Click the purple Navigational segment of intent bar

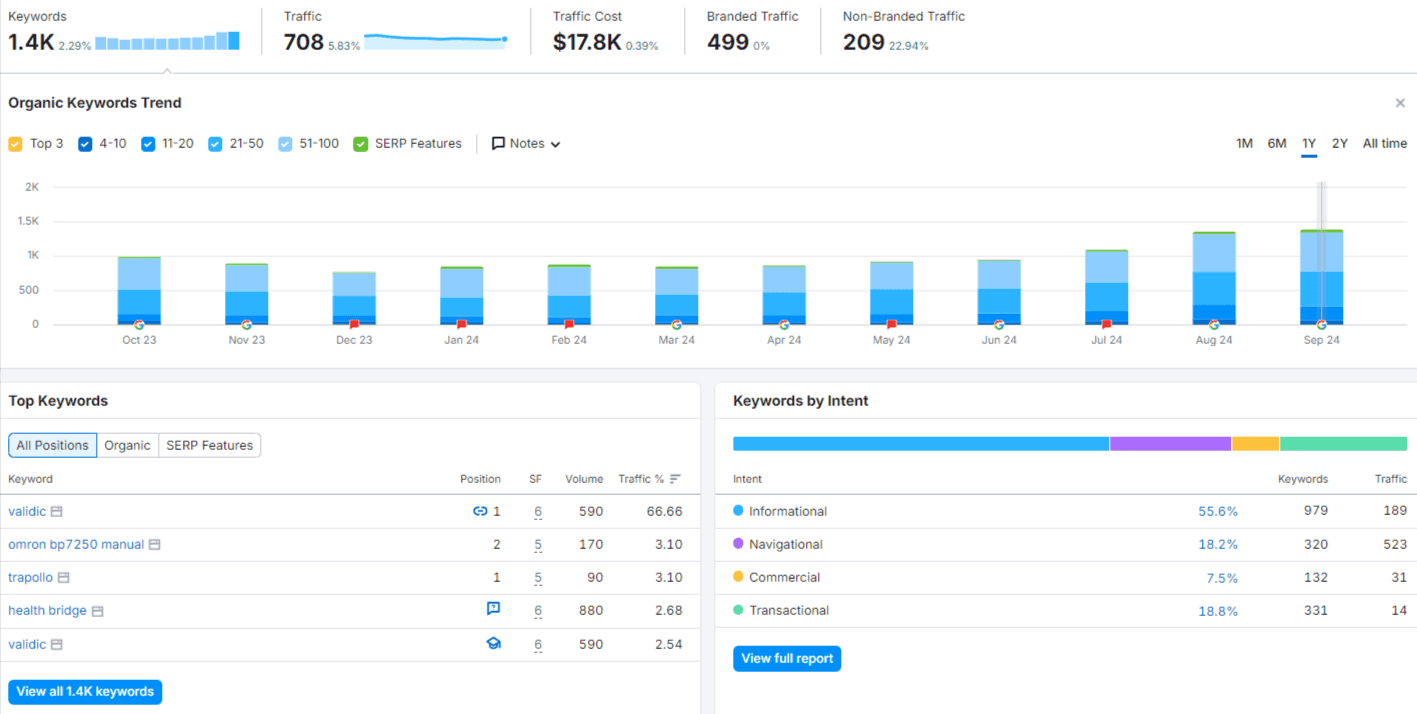(1170, 444)
